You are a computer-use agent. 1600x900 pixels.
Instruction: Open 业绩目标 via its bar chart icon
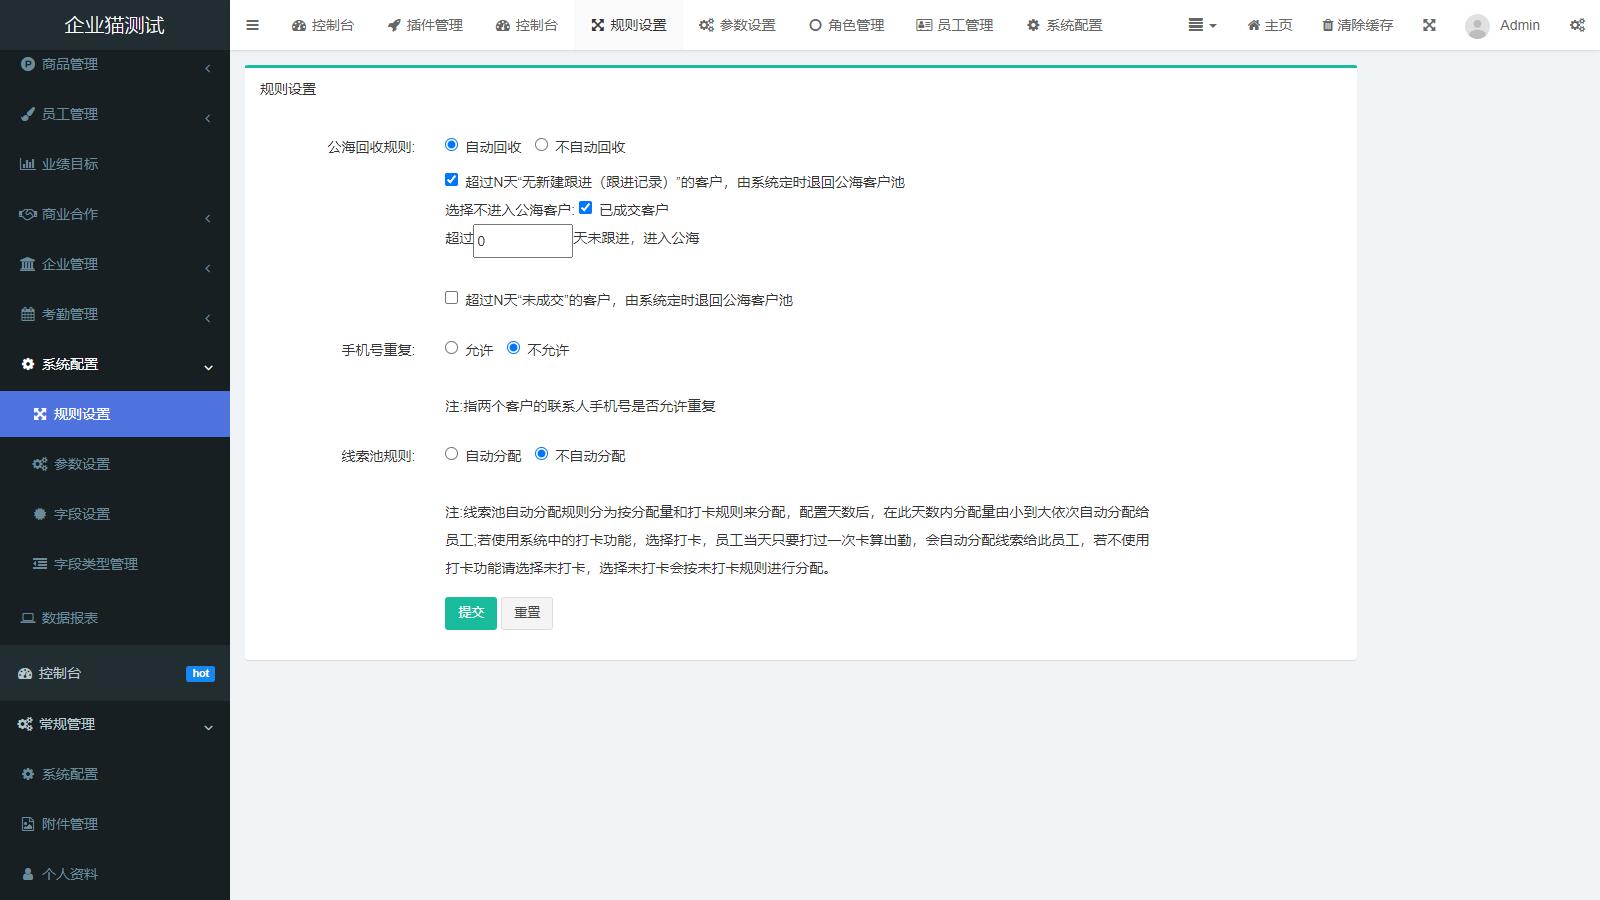(27, 164)
